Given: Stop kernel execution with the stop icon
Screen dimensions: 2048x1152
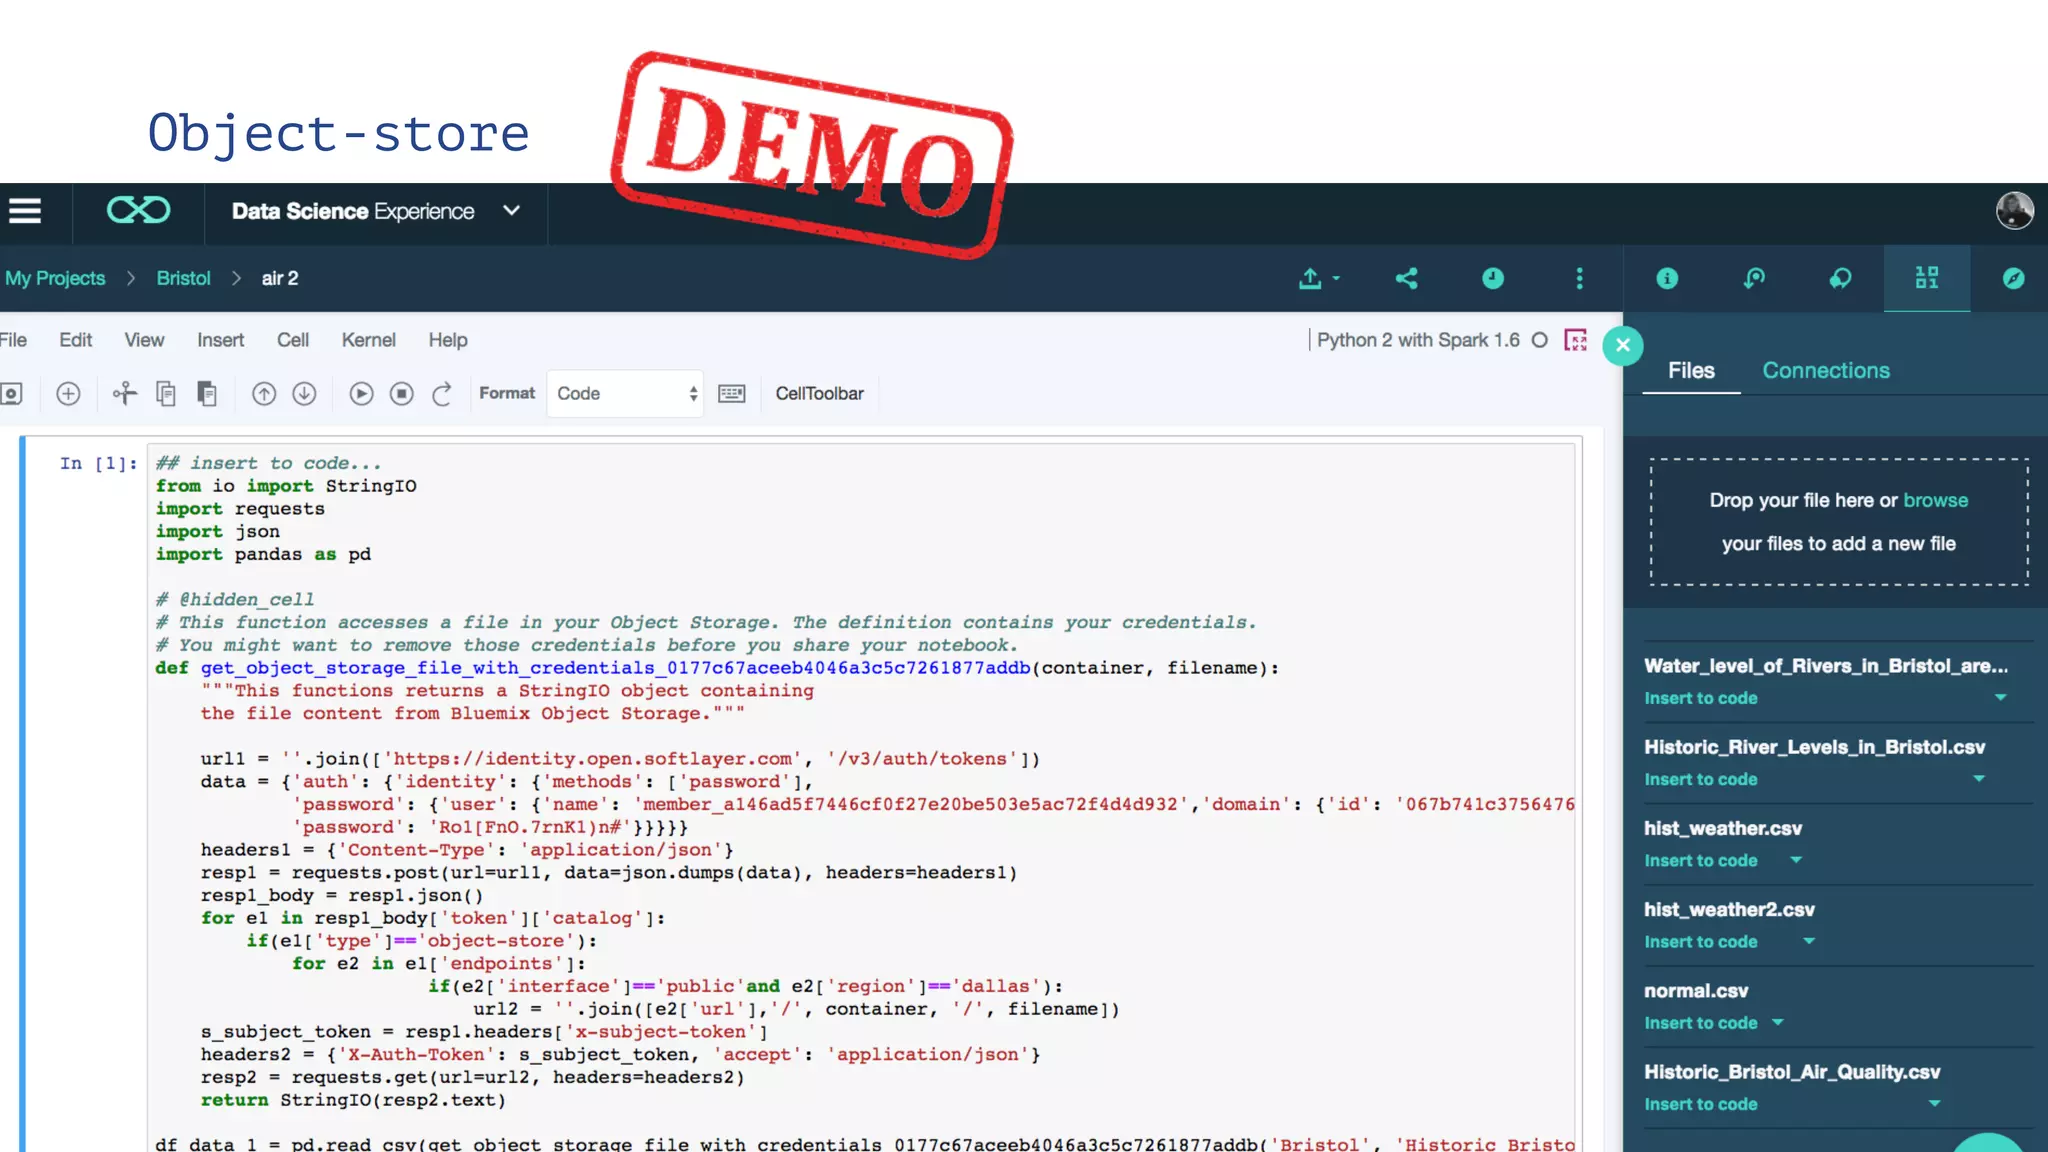Looking at the screenshot, I should coord(402,394).
